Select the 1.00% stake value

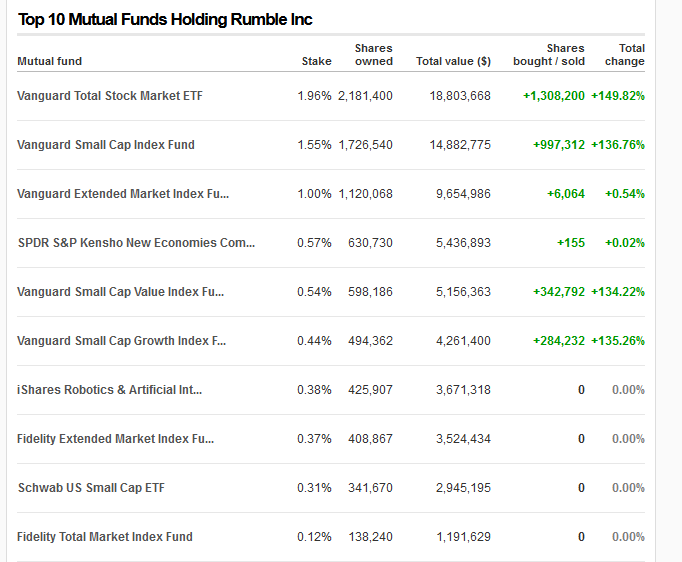click(x=314, y=194)
